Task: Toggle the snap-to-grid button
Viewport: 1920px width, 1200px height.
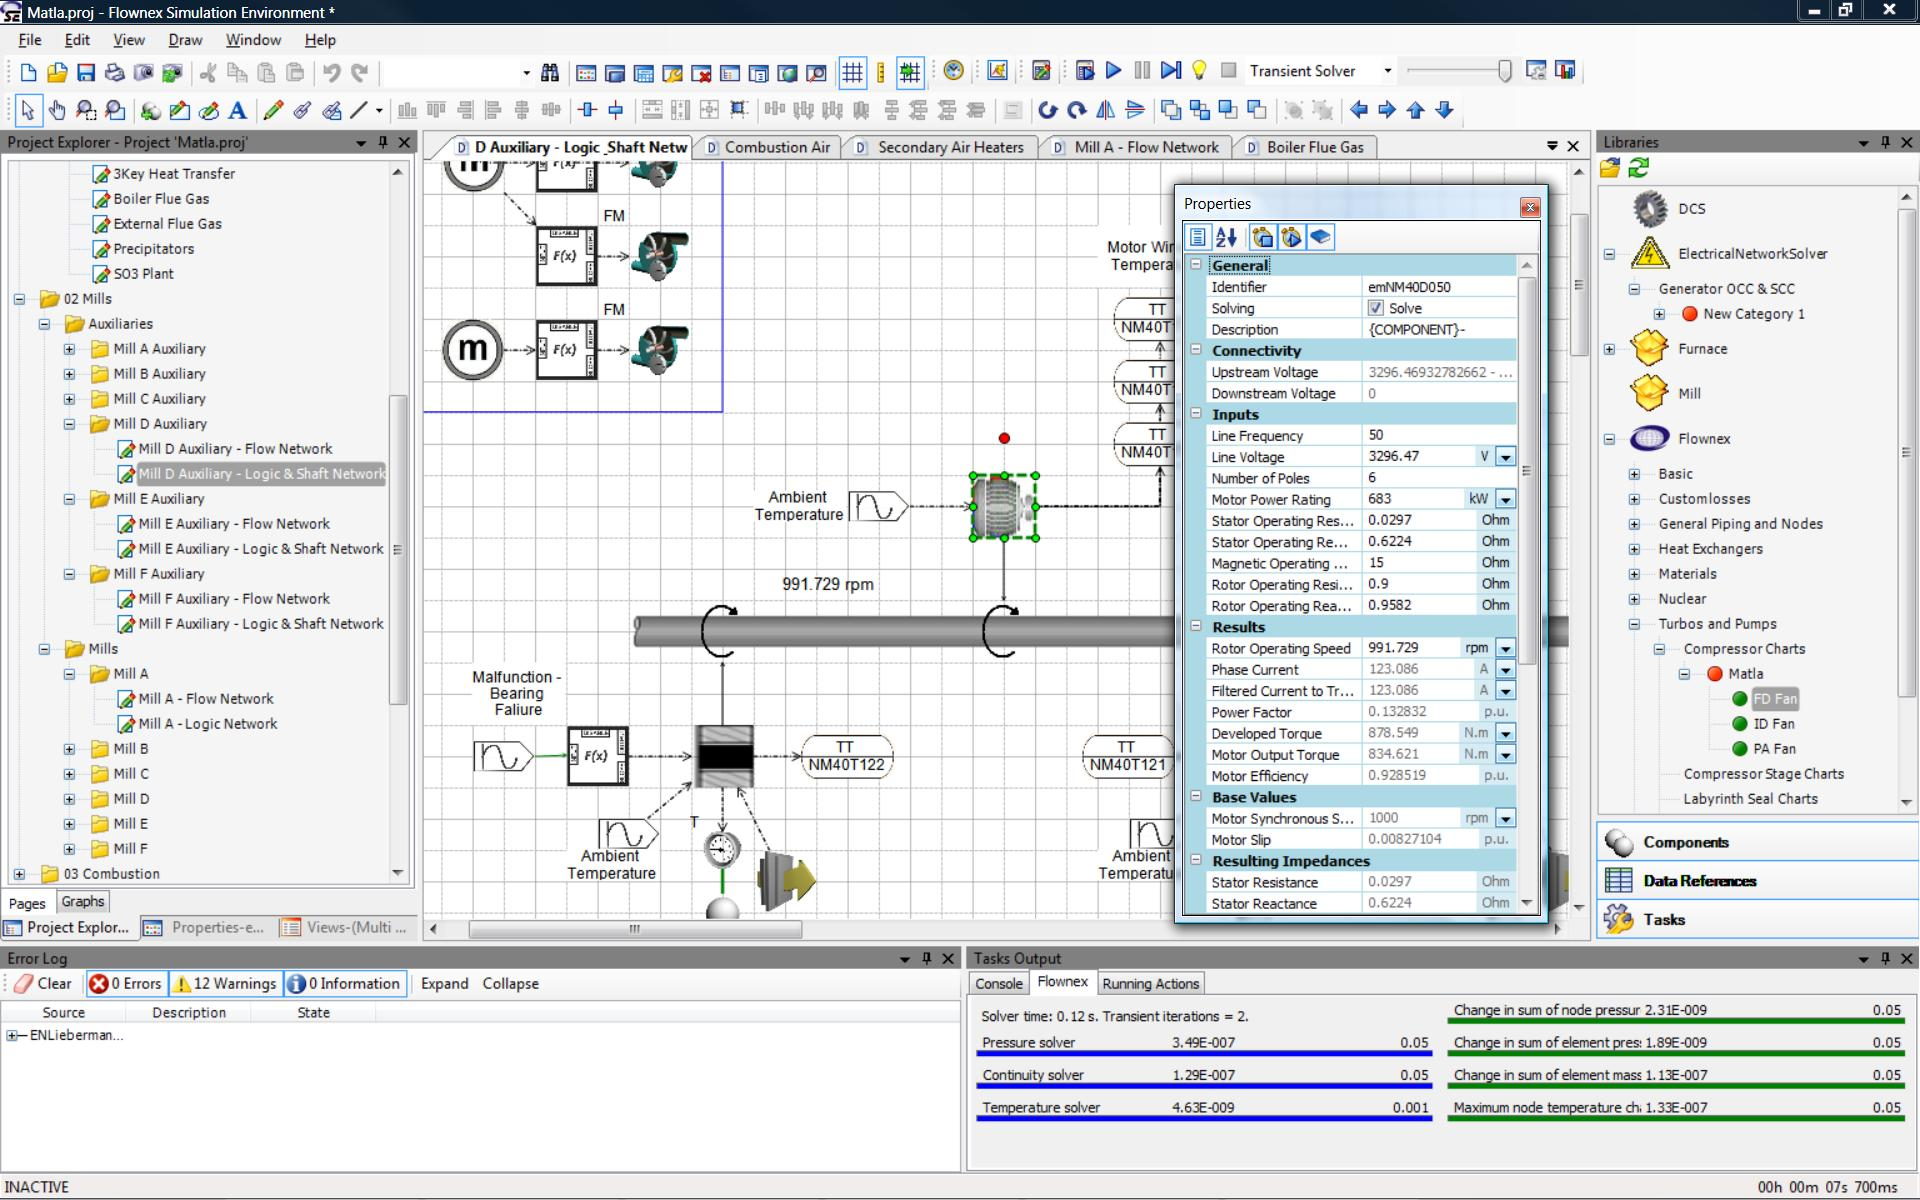Action: [x=909, y=72]
